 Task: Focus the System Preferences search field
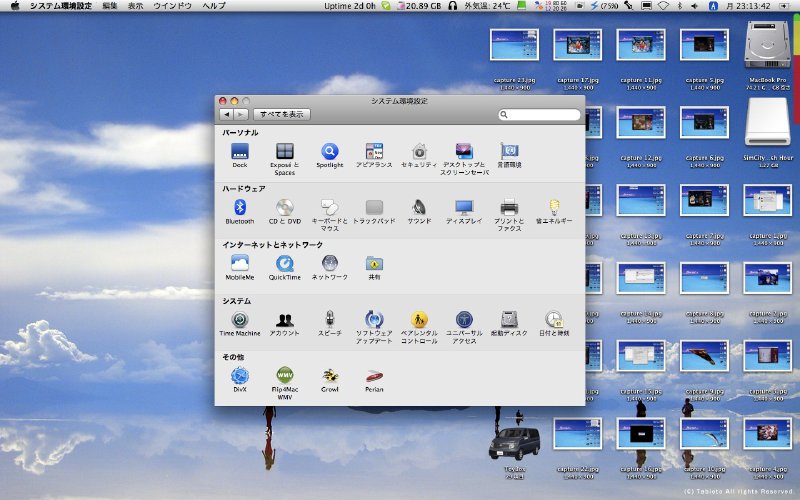coord(539,115)
